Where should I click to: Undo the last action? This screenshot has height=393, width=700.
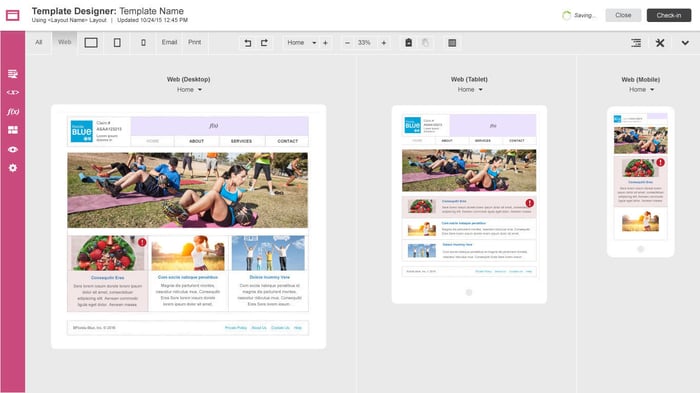click(248, 43)
